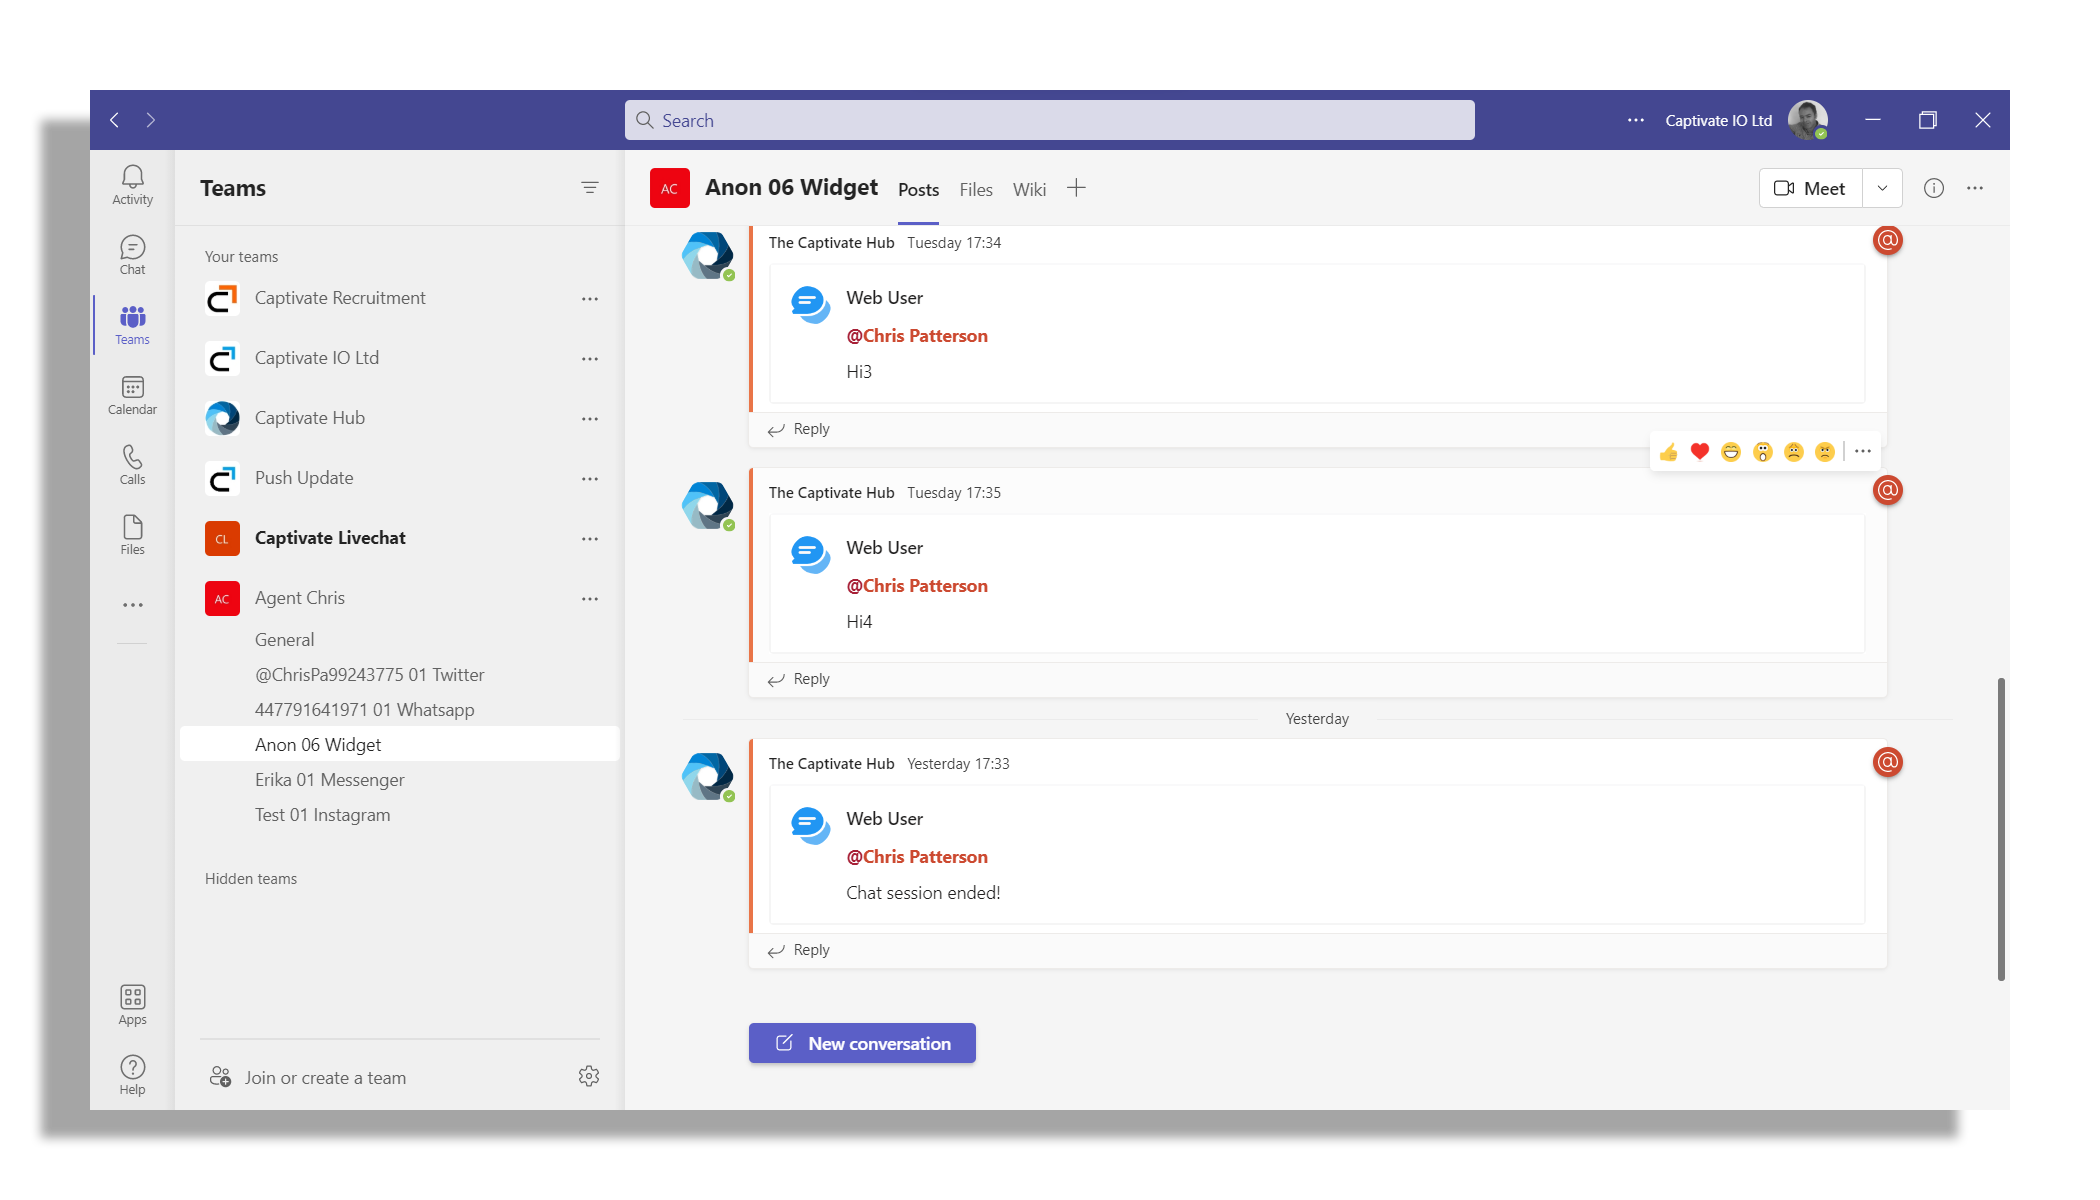Click the Search box
The image size is (2100, 1200).
[x=1050, y=120]
